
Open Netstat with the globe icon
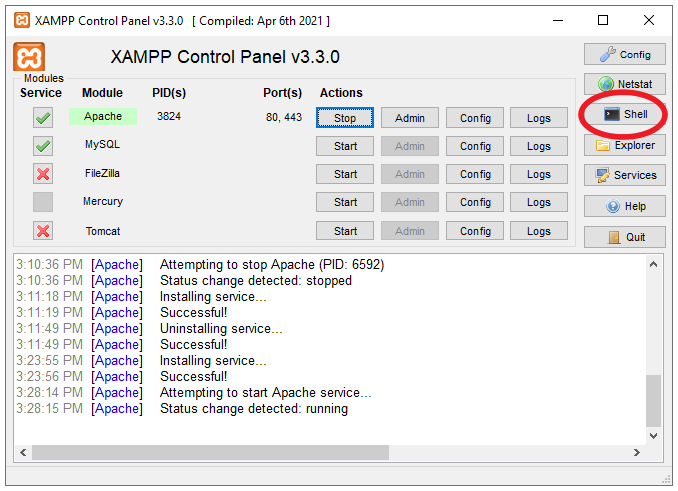click(625, 84)
